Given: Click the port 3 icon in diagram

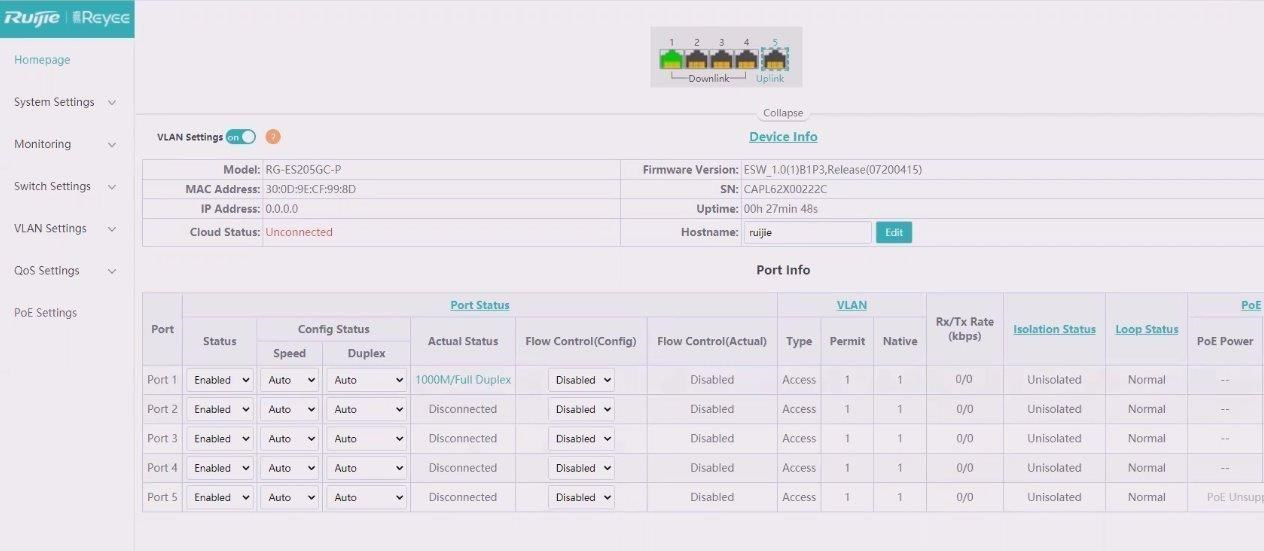Looking at the screenshot, I should pyautogui.click(x=721, y=60).
